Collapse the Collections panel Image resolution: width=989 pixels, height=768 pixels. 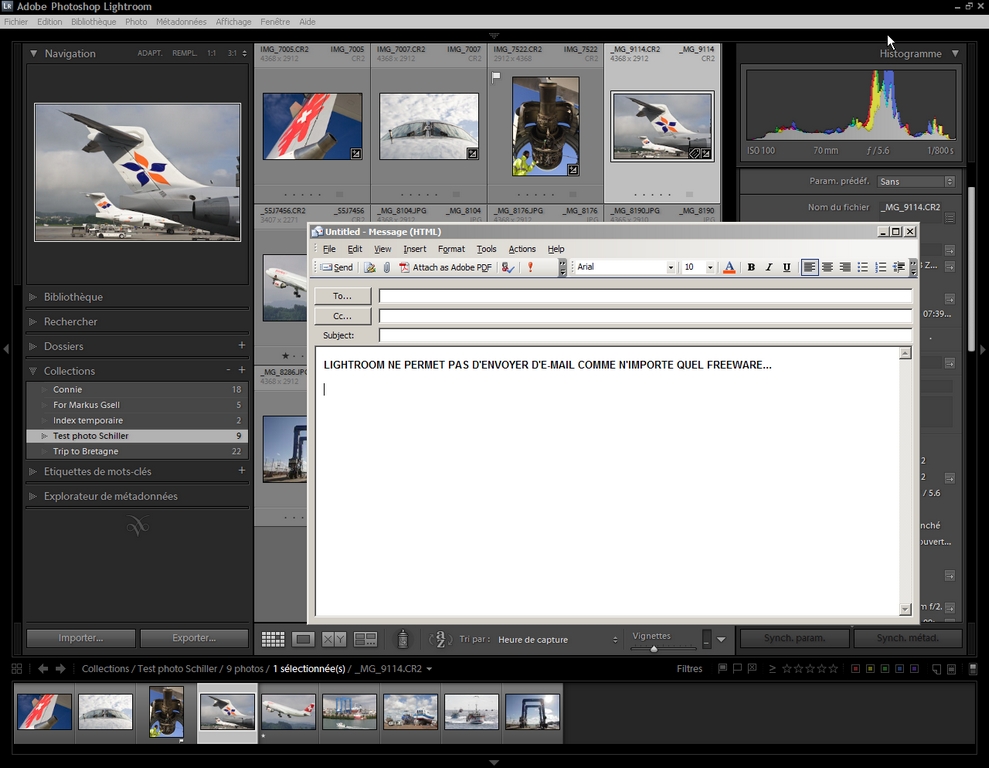point(33,371)
